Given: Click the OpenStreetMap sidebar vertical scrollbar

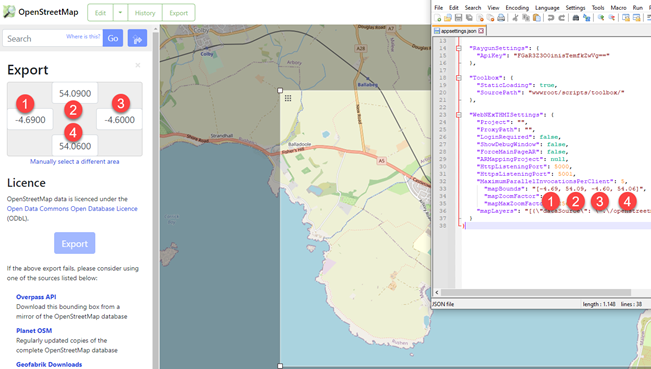Looking at the screenshot, I should point(156,199).
